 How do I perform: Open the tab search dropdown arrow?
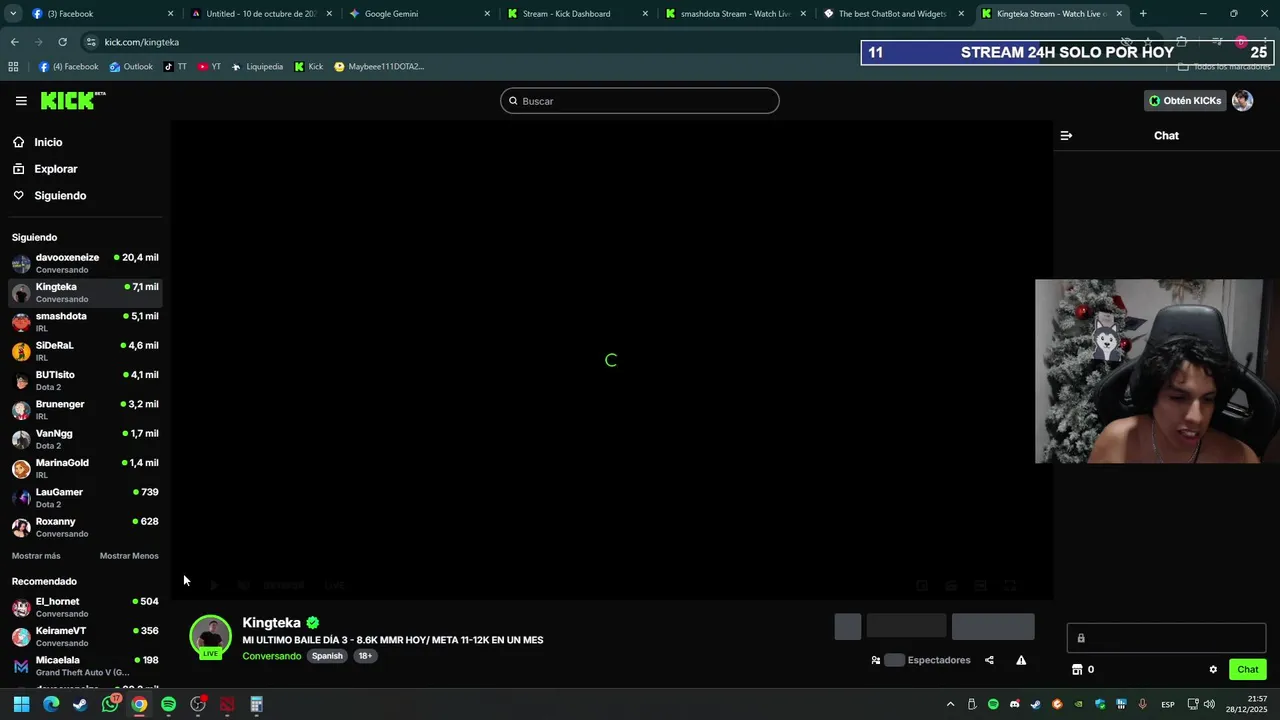click(x=12, y=14)
